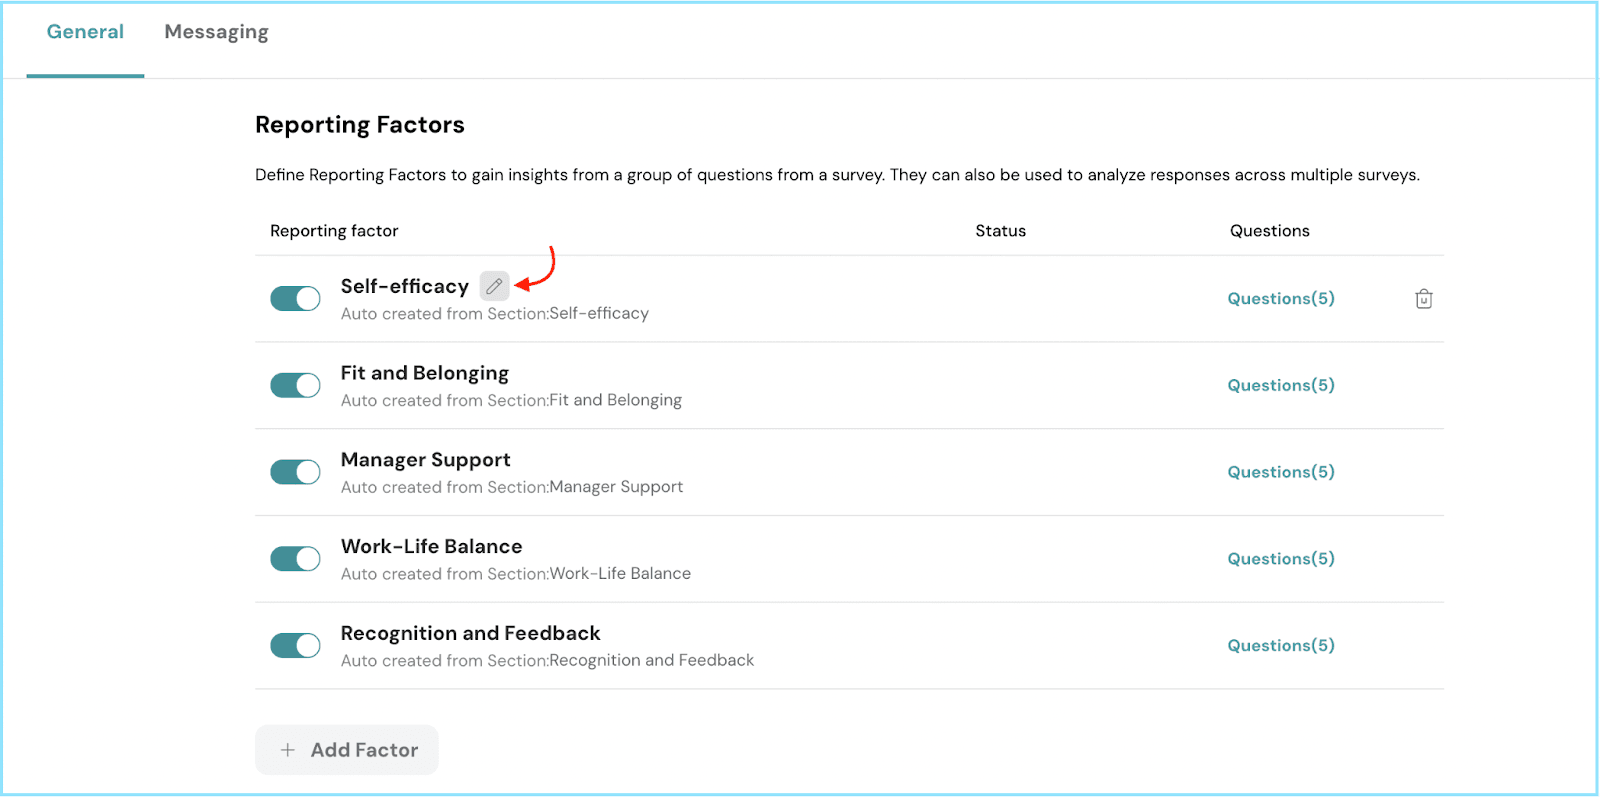The width and height of the screenshot is (1600, 797).
Task: Click the Recognition and Feedback factor title
Action: 470,634
